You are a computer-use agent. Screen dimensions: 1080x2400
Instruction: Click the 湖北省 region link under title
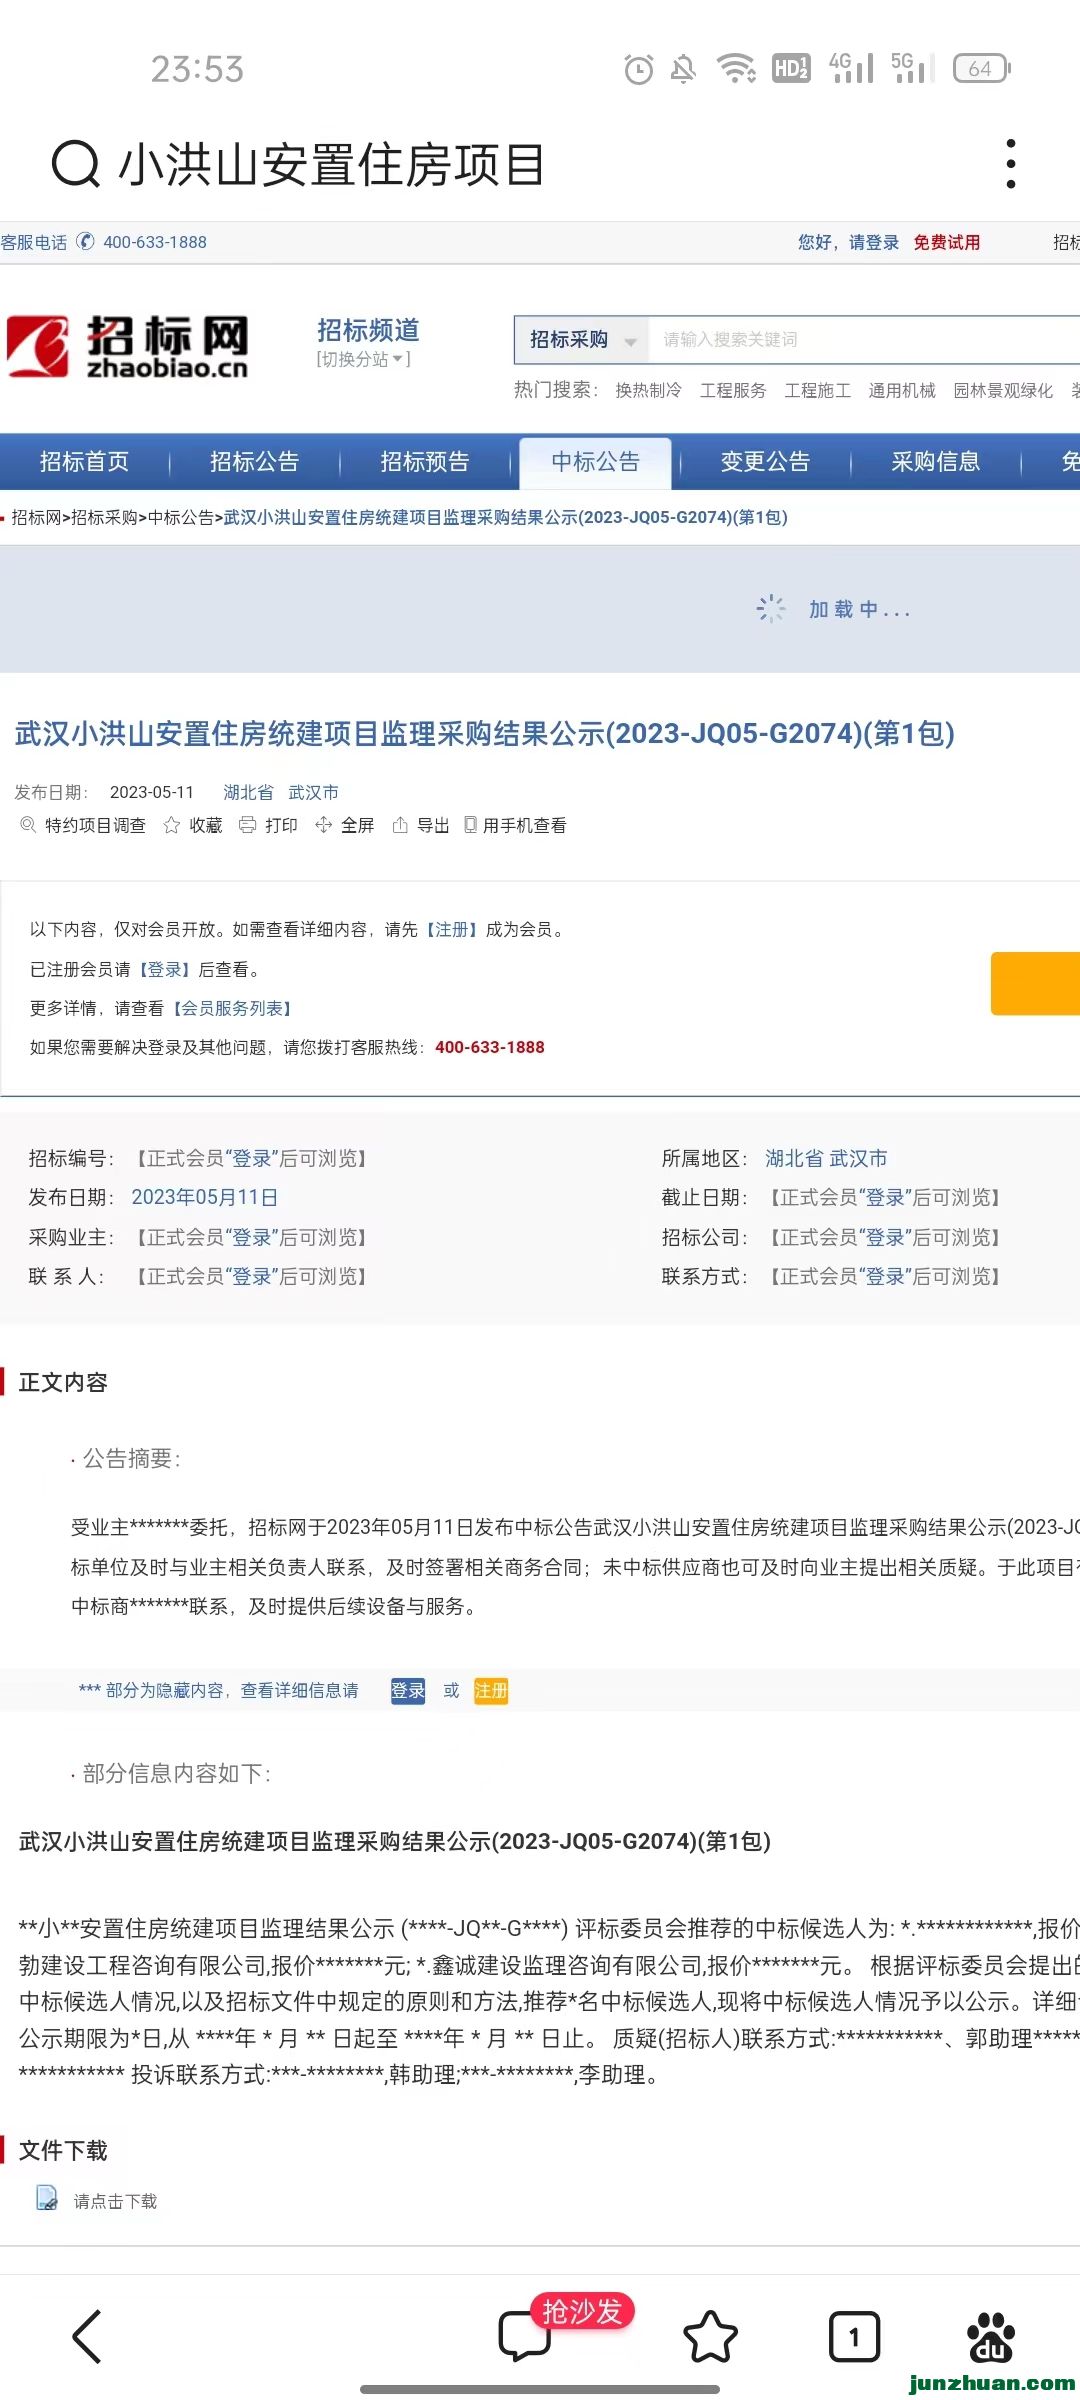[x=248, y=792]
